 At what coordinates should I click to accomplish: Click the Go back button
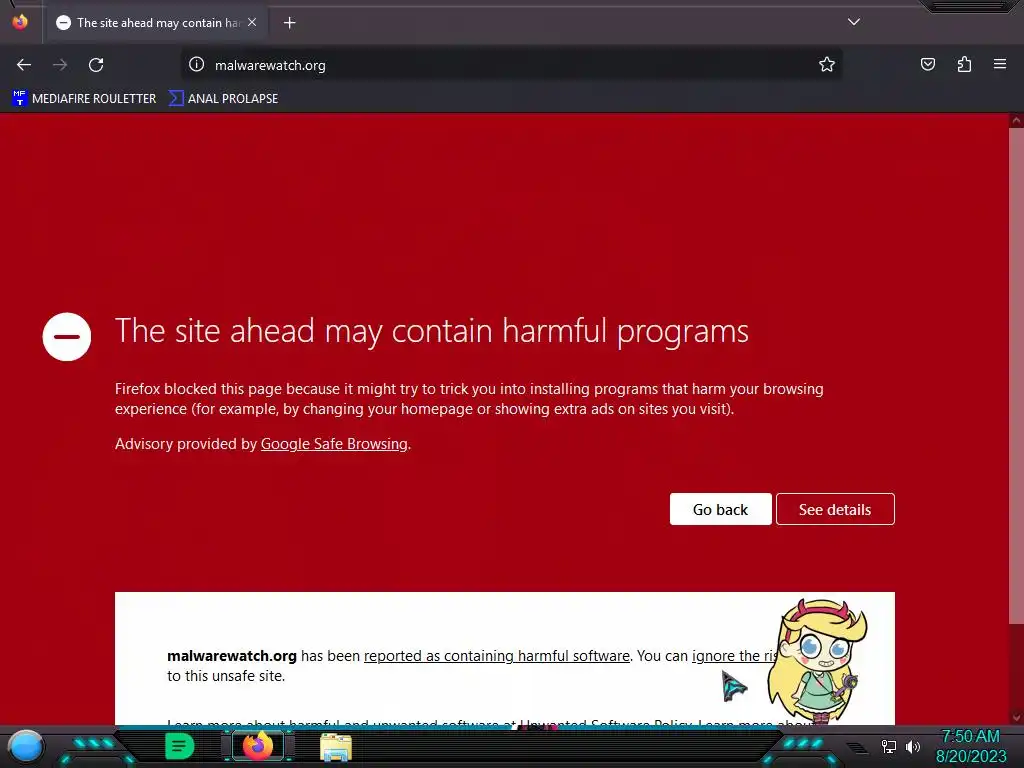pos(720,509)
